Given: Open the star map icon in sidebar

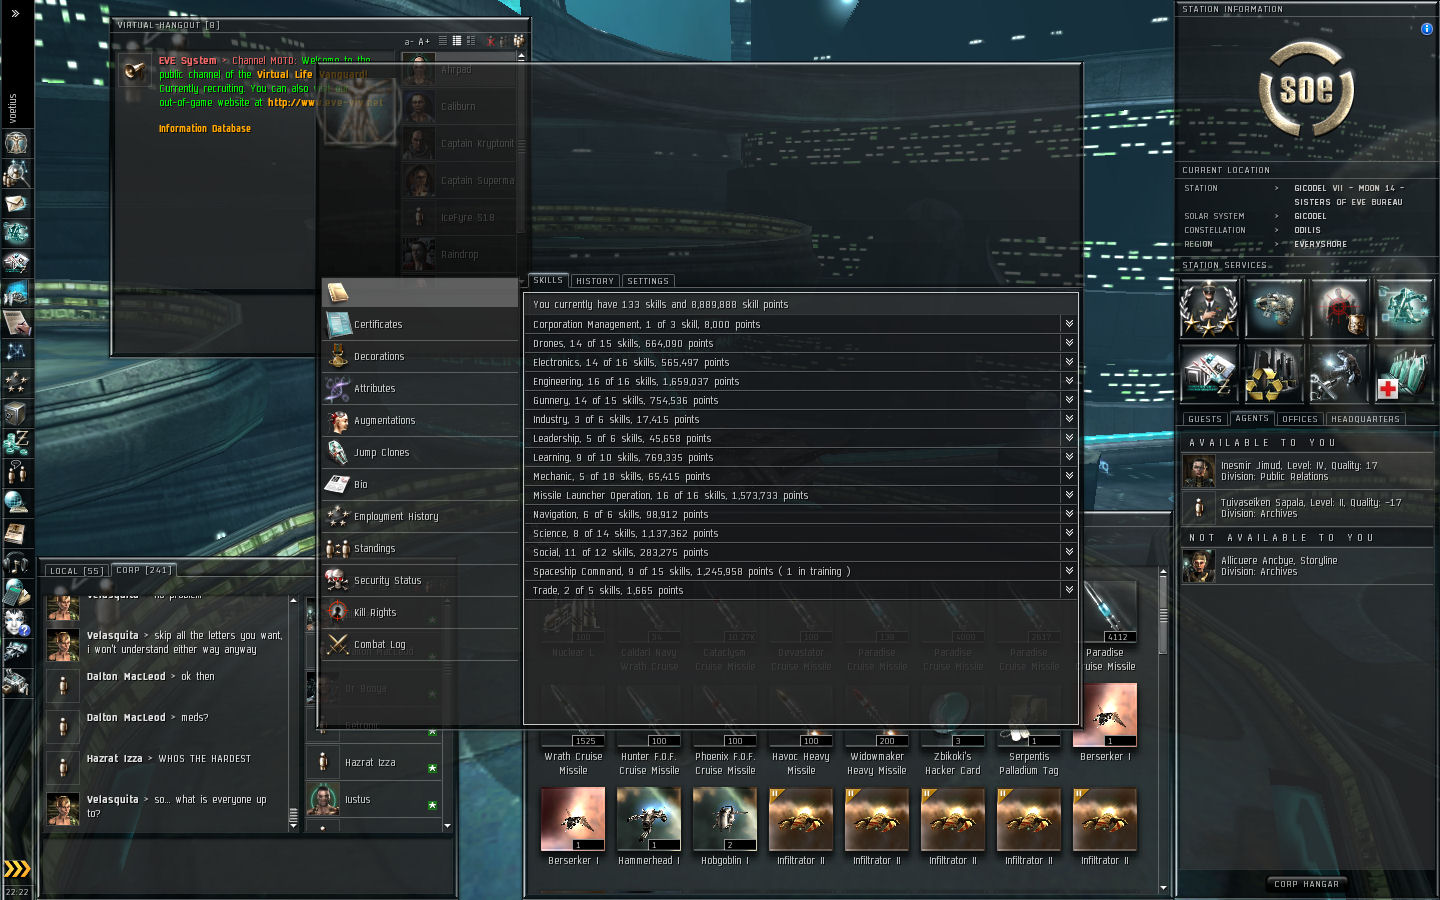Looking at the screenshot, I should pyautogui.click(x=16, y=352).
